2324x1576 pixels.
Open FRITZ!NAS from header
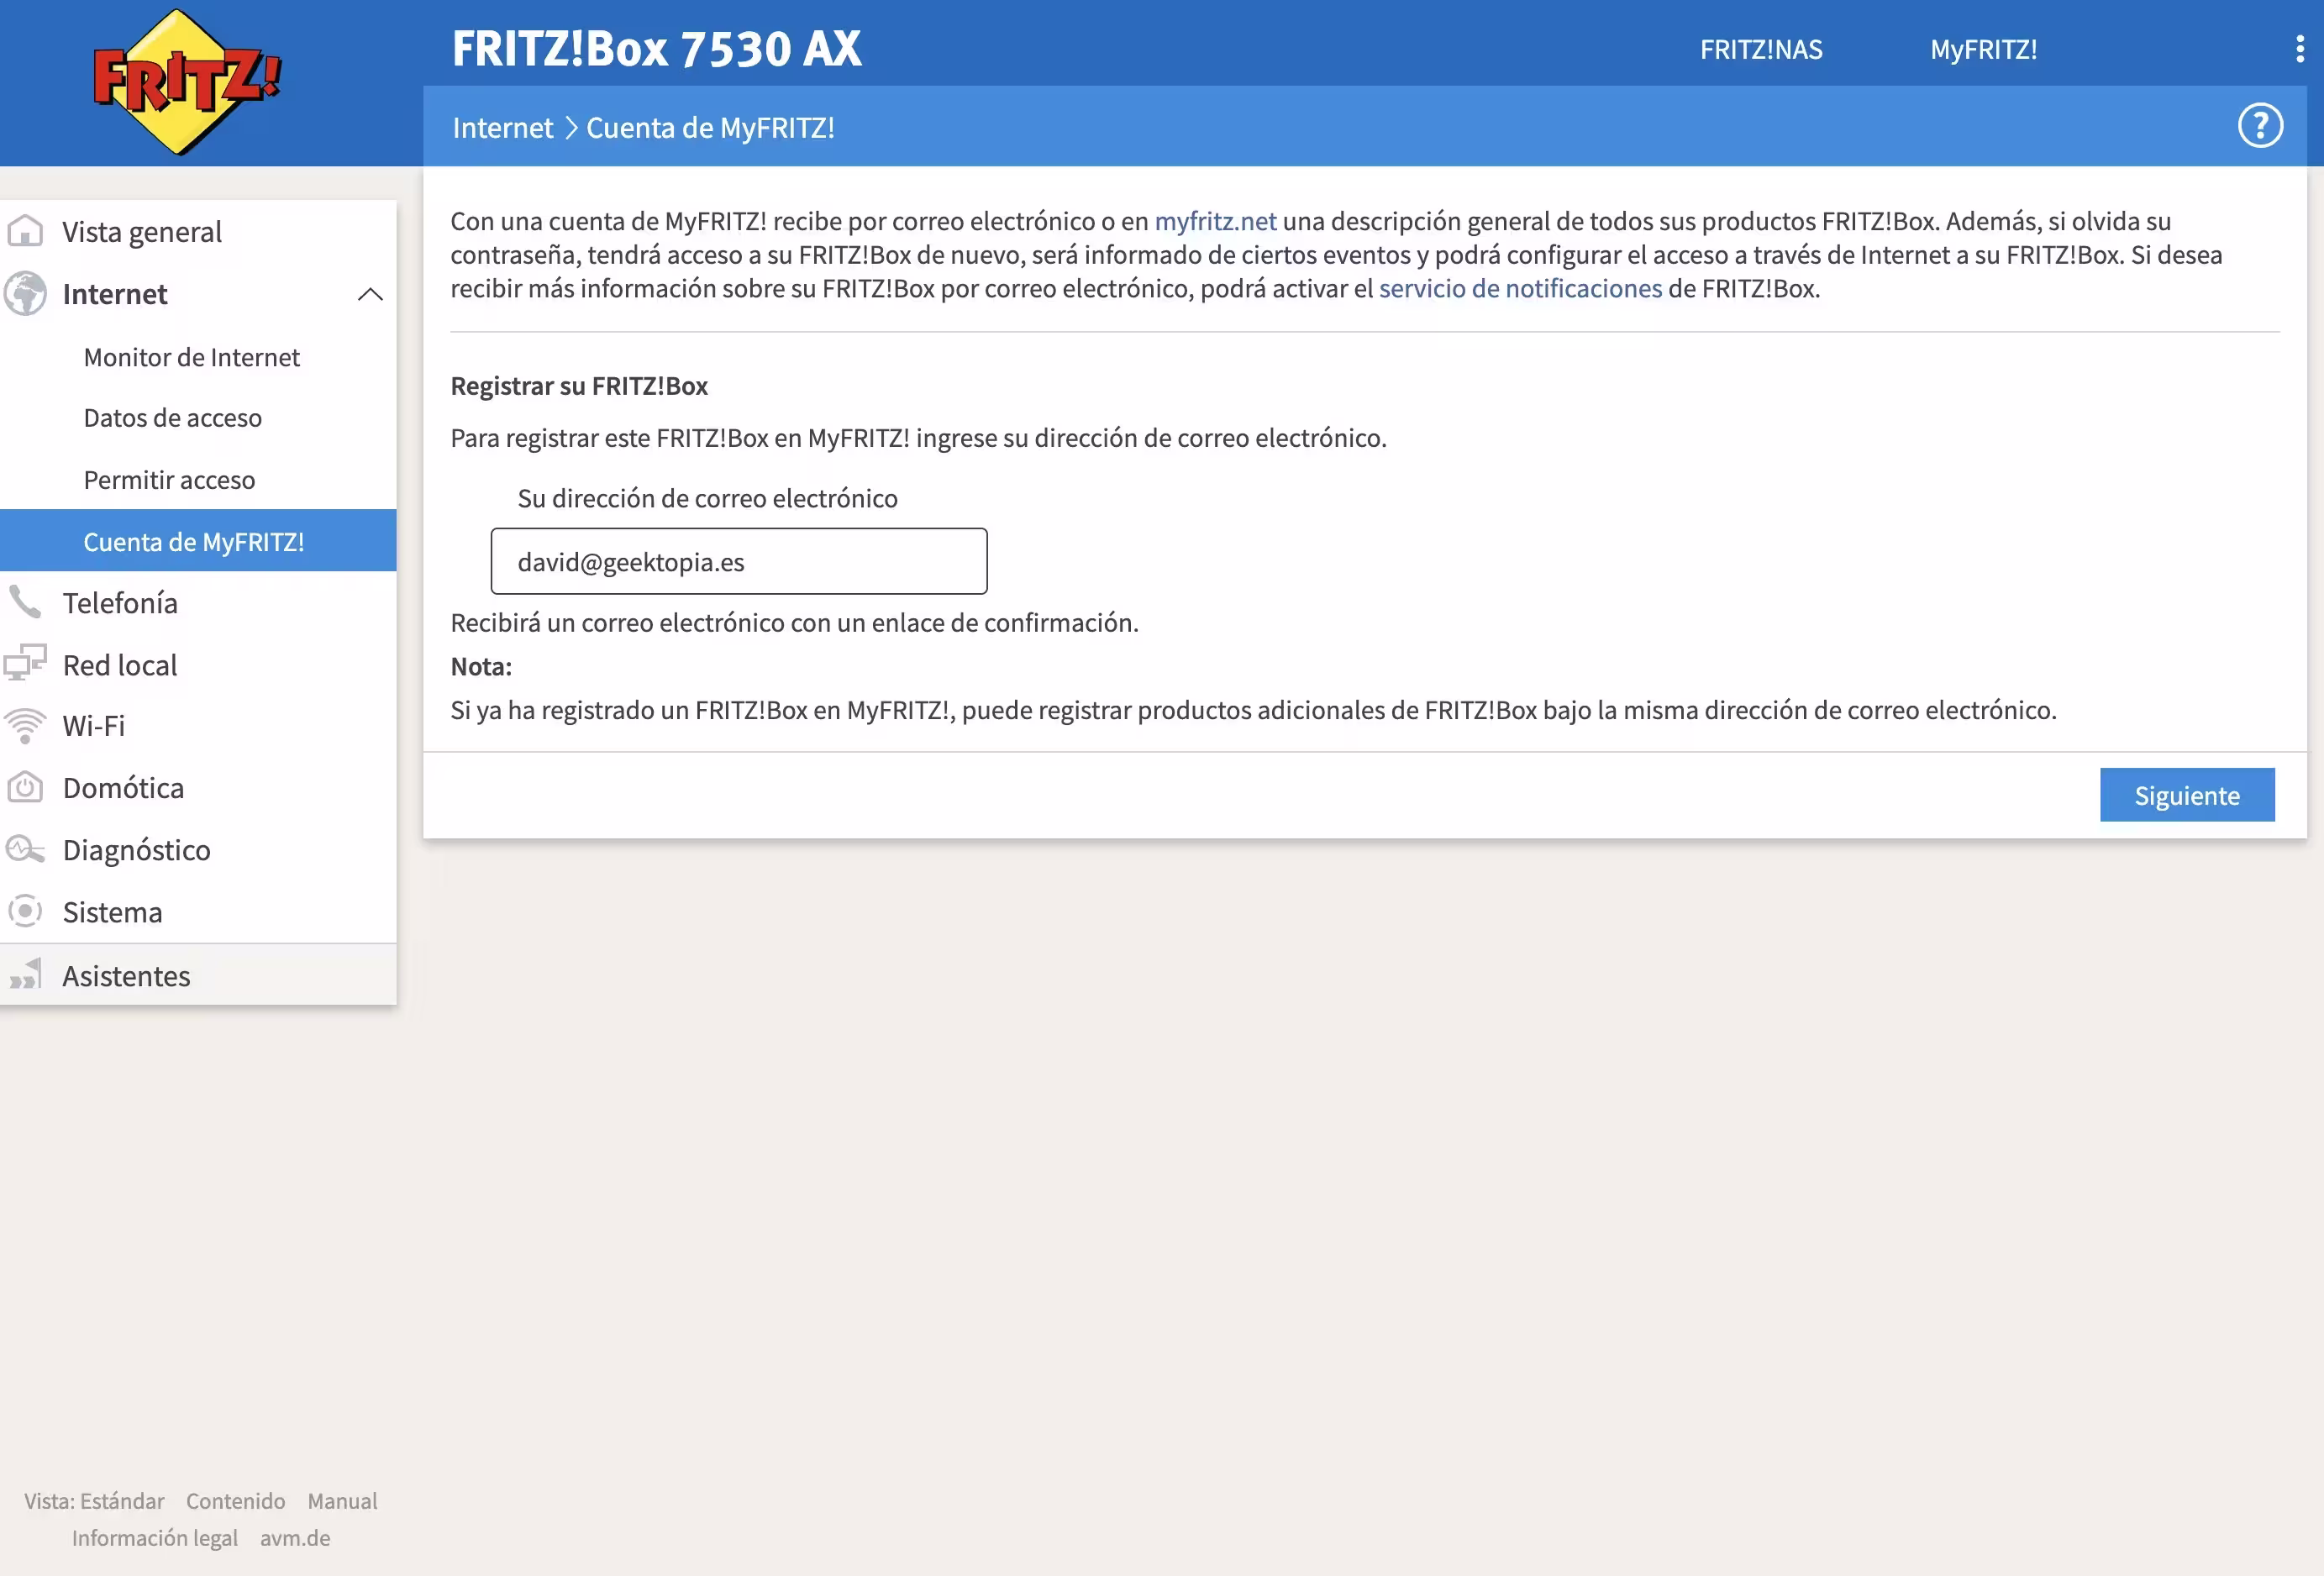click(1761, 49)
